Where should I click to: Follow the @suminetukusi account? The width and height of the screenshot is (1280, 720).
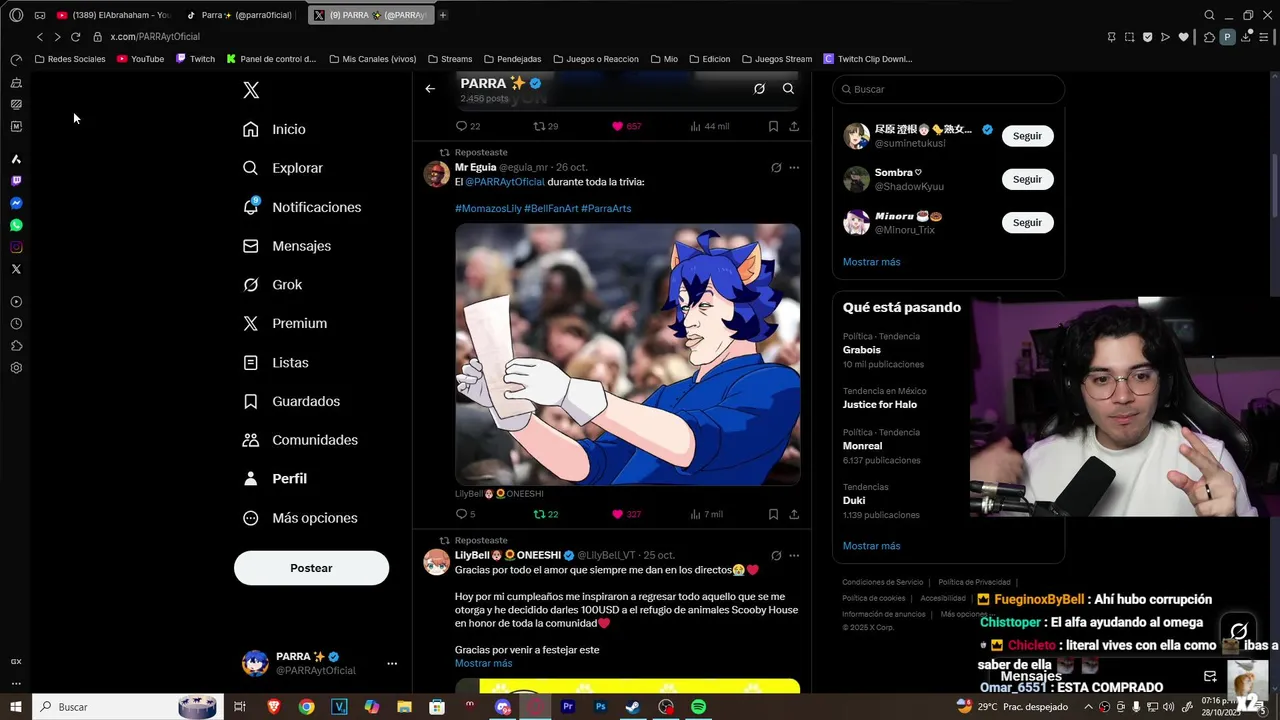(x=1027, y=136)
